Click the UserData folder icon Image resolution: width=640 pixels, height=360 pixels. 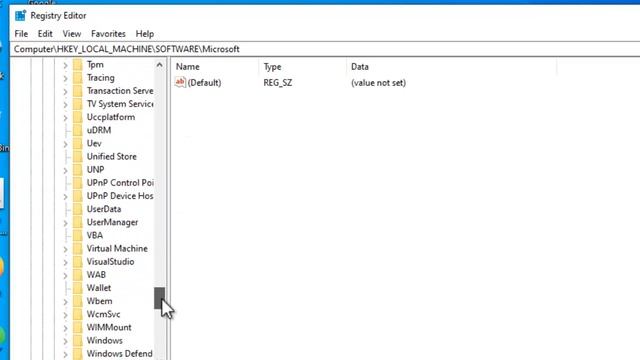(78, 209)
